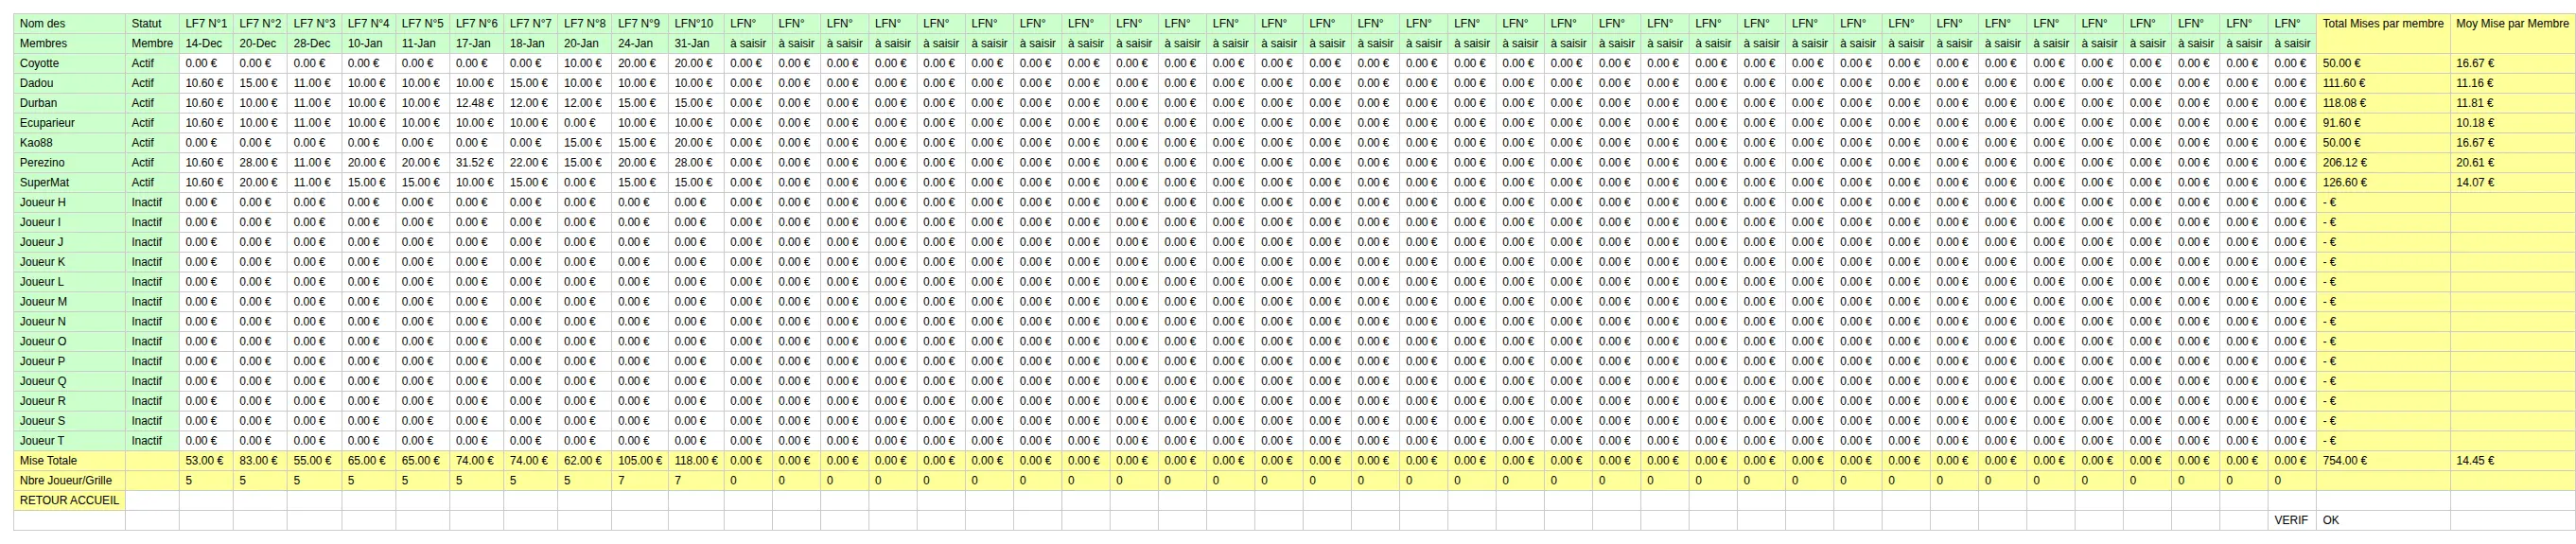Select SuperMat's total 126.60 € cell
Viewport: 2576px width, 544px height.
(x=2383, y=182)
